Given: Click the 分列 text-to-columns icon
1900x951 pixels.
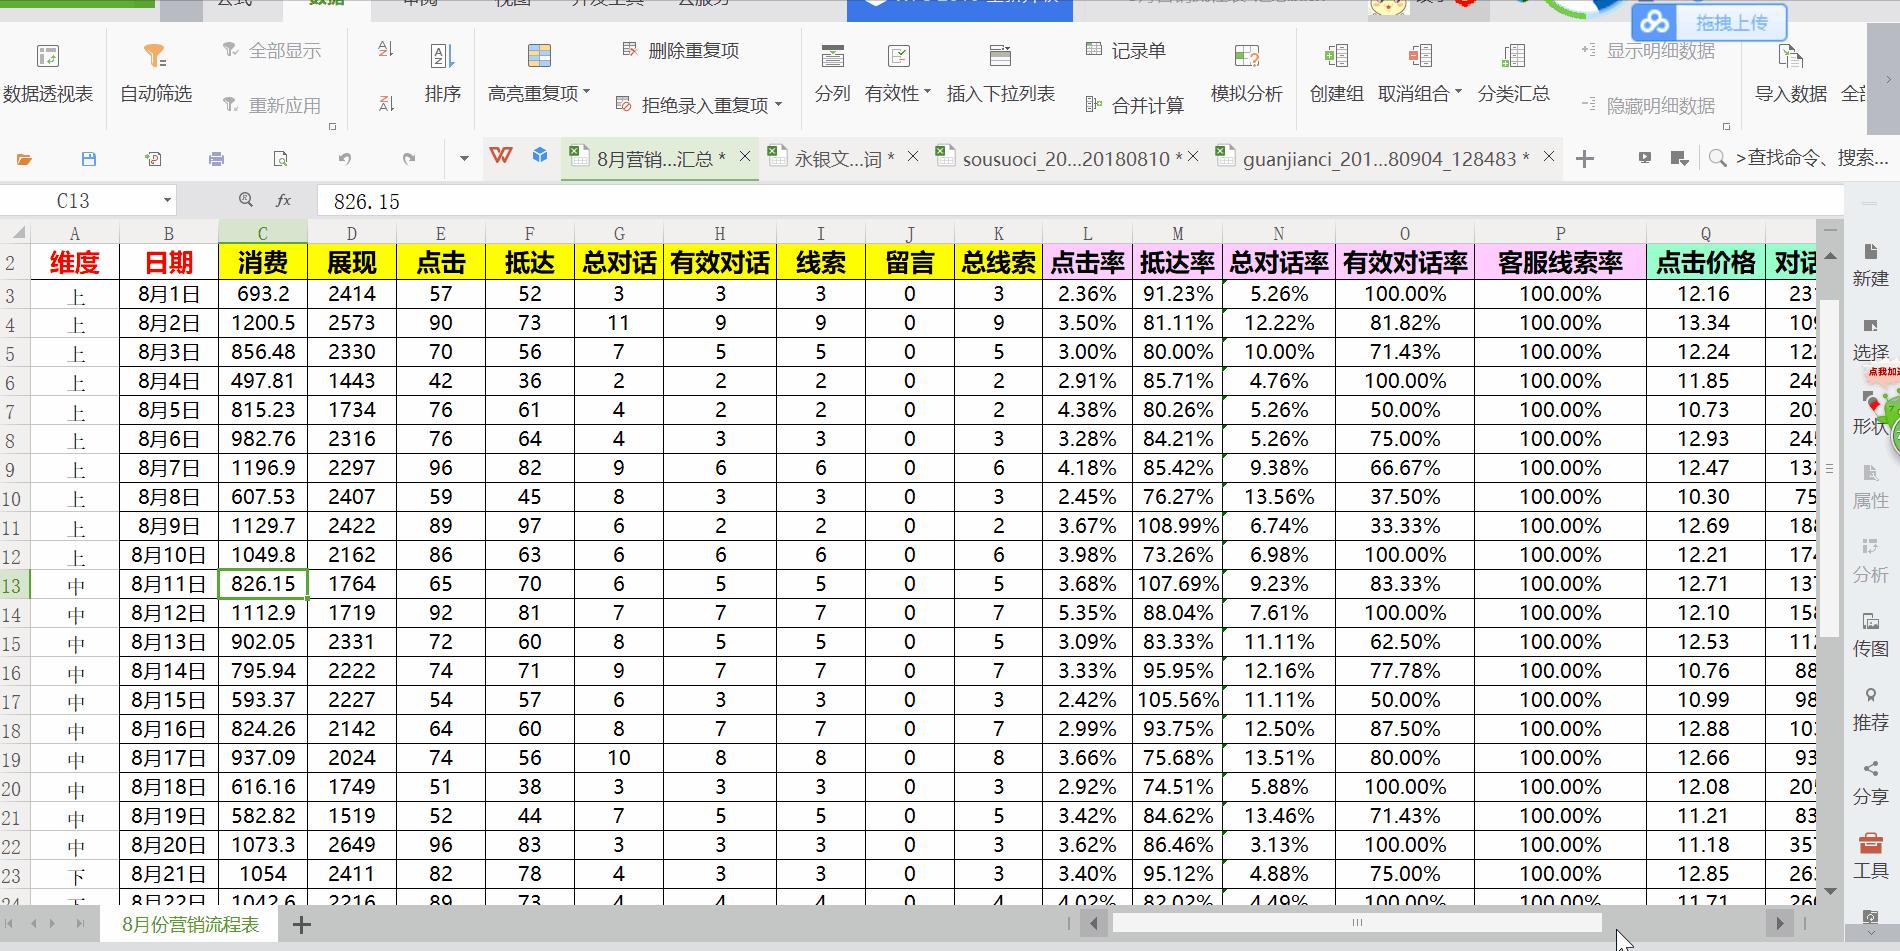Looking at the screenshot, I should 832,70.
